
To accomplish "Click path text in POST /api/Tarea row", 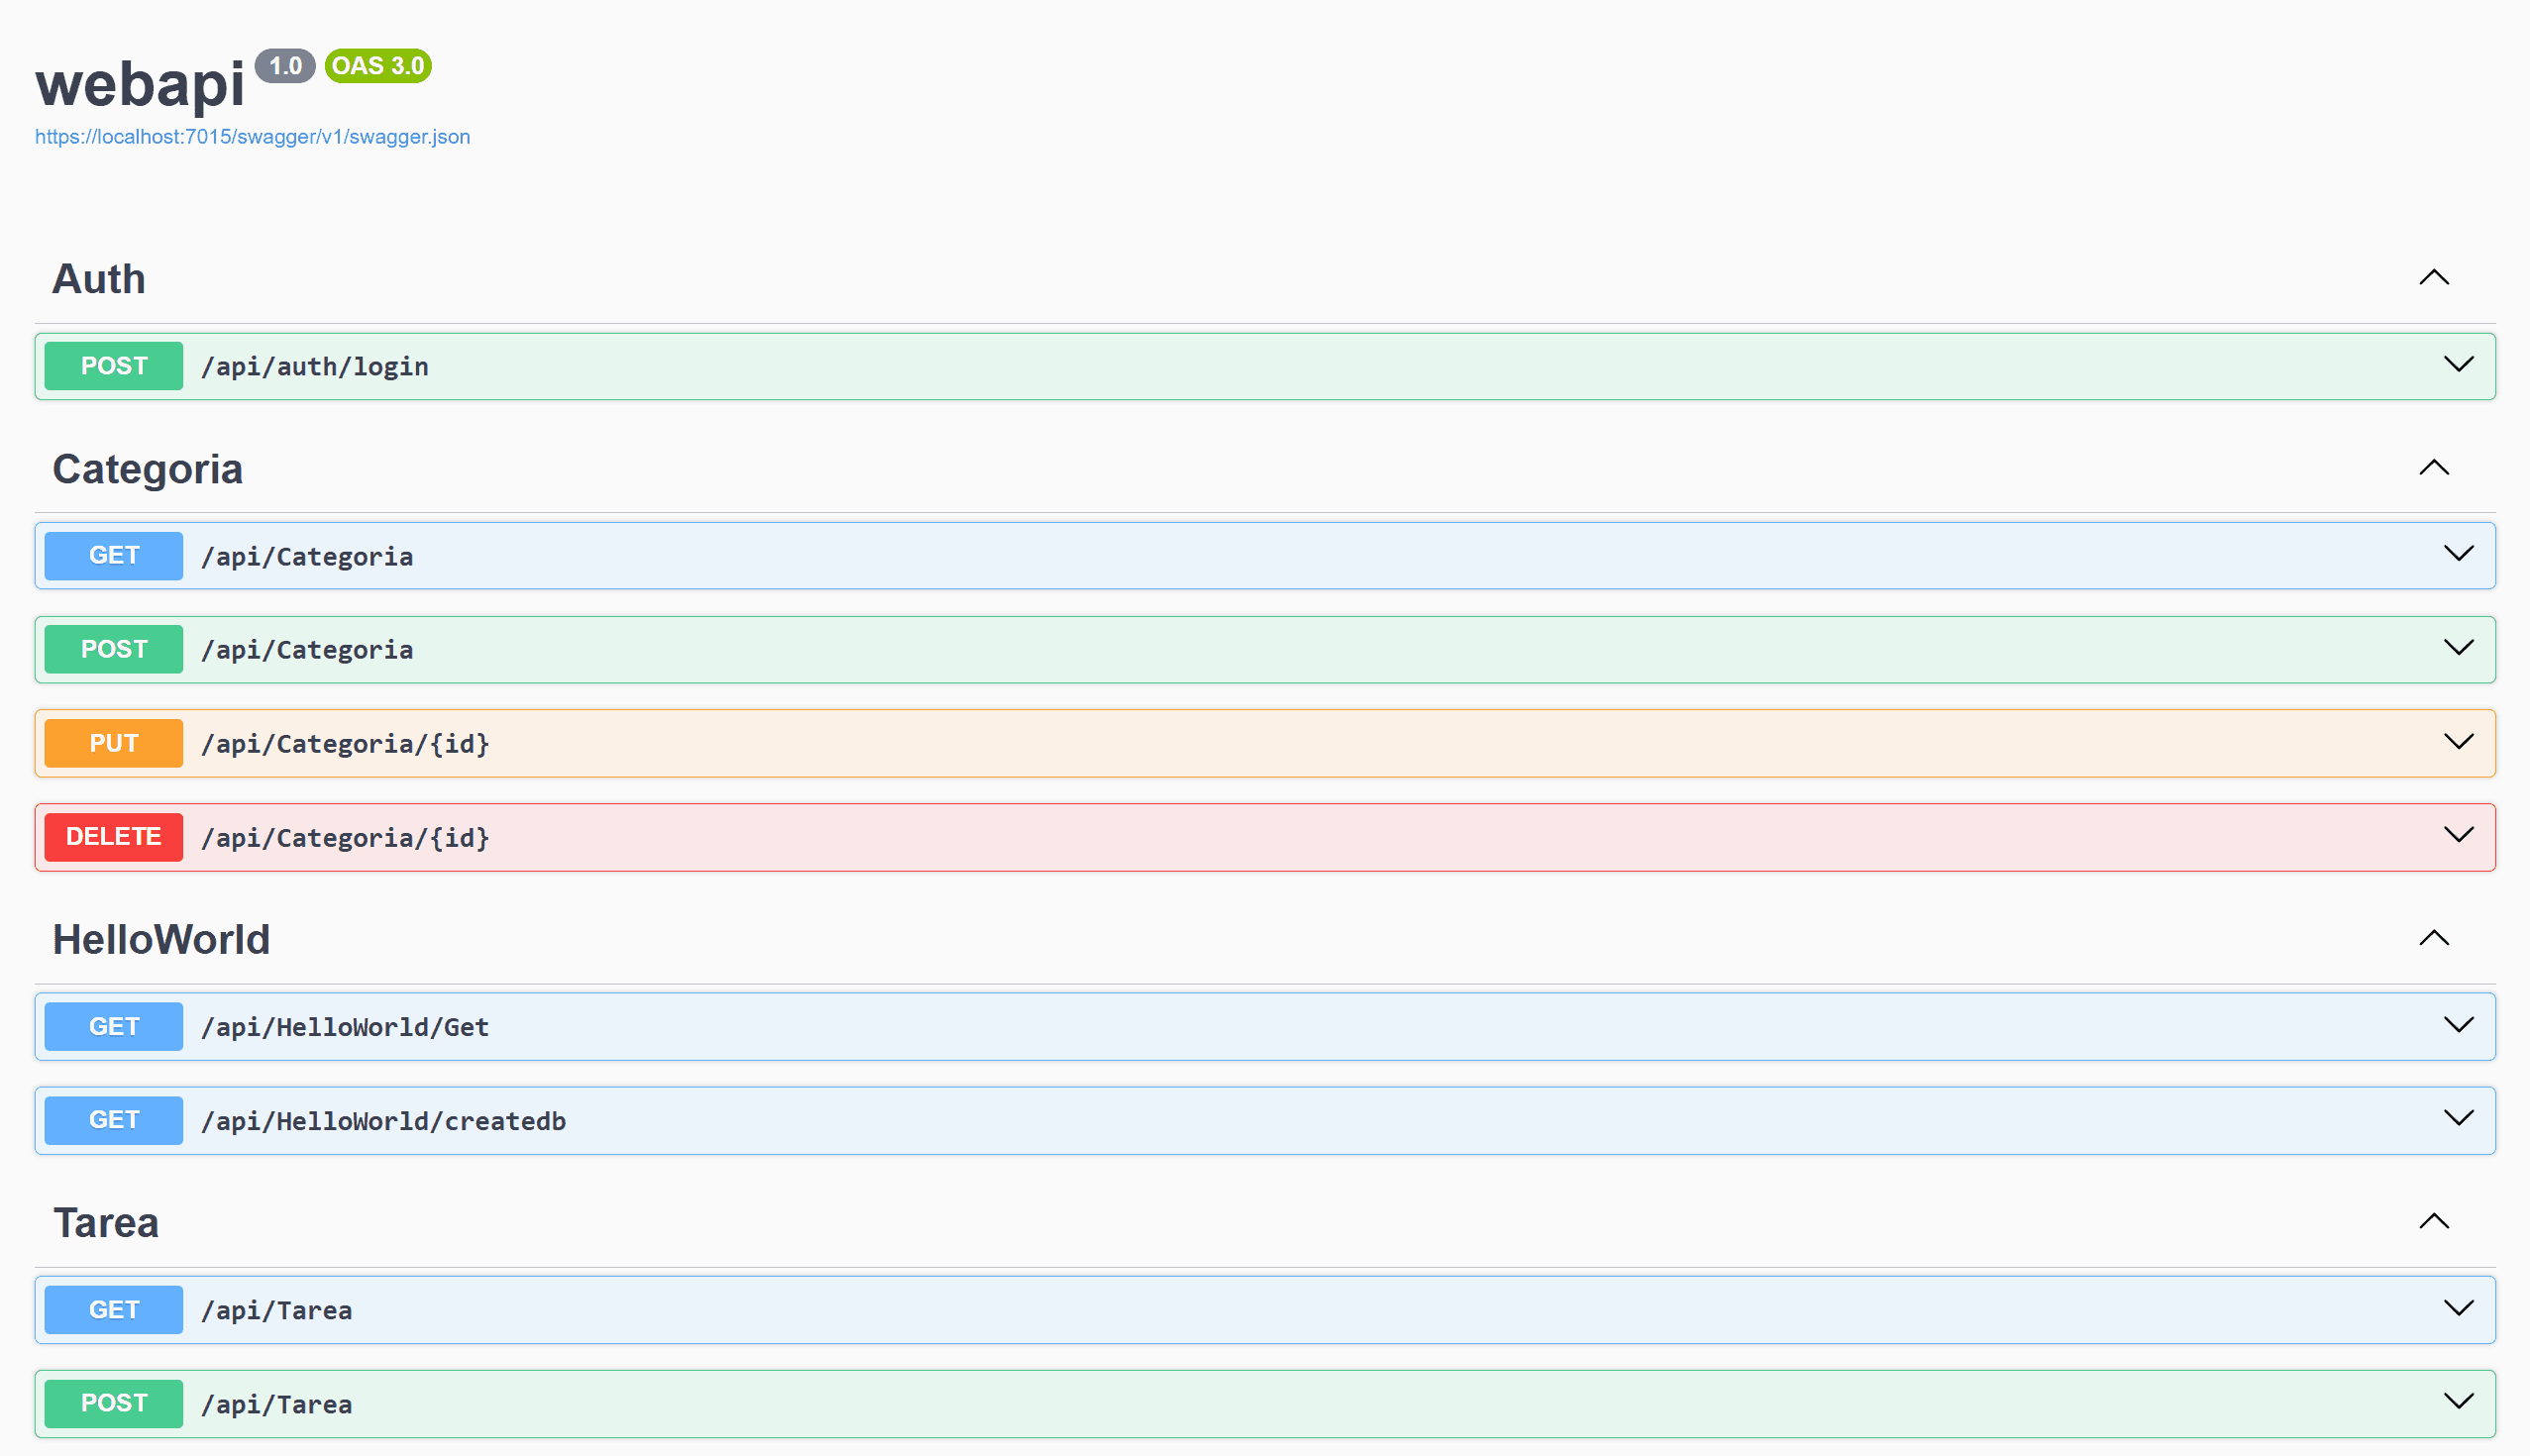I will pyautogui.click(x=276, y=1405).
